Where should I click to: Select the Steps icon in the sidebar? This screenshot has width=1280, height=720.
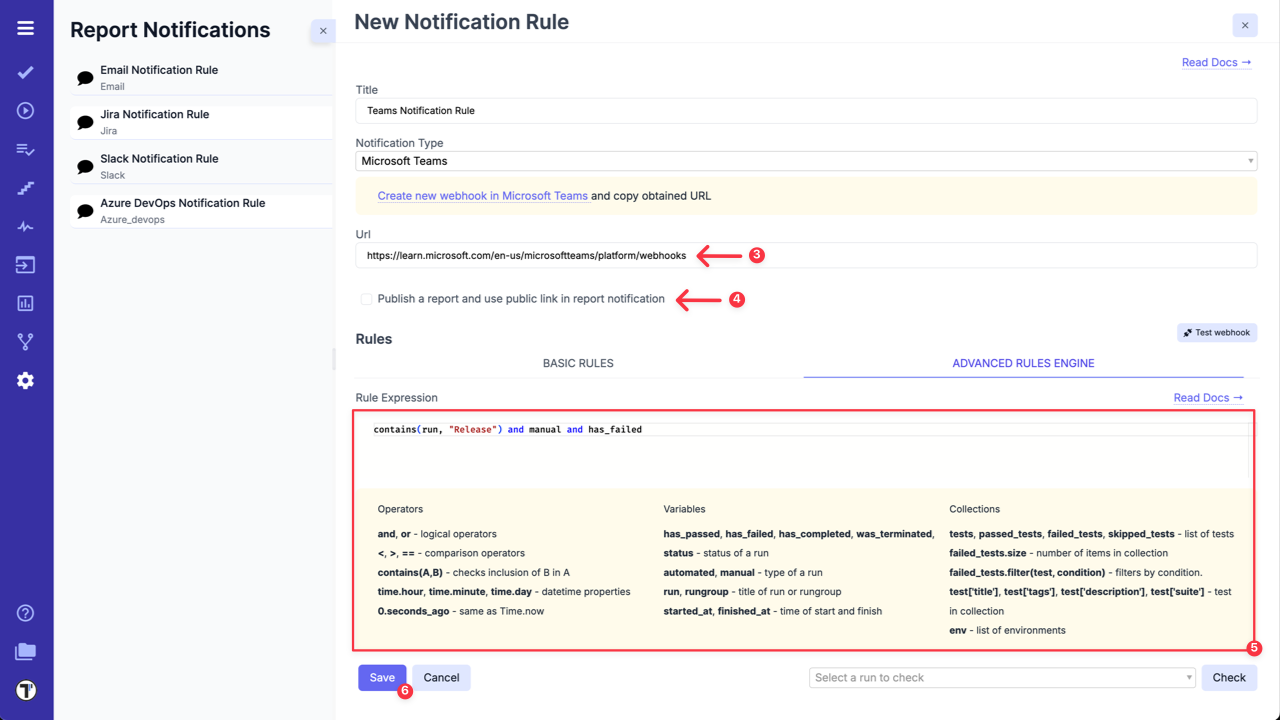pyautogui.click(x=26, y=187)
